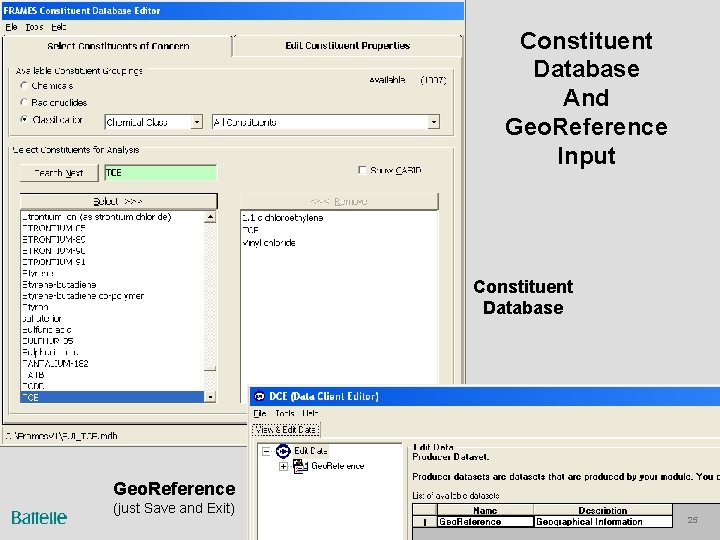
Task: Open the Chemical Class dropdown
Action: [197, 122]
